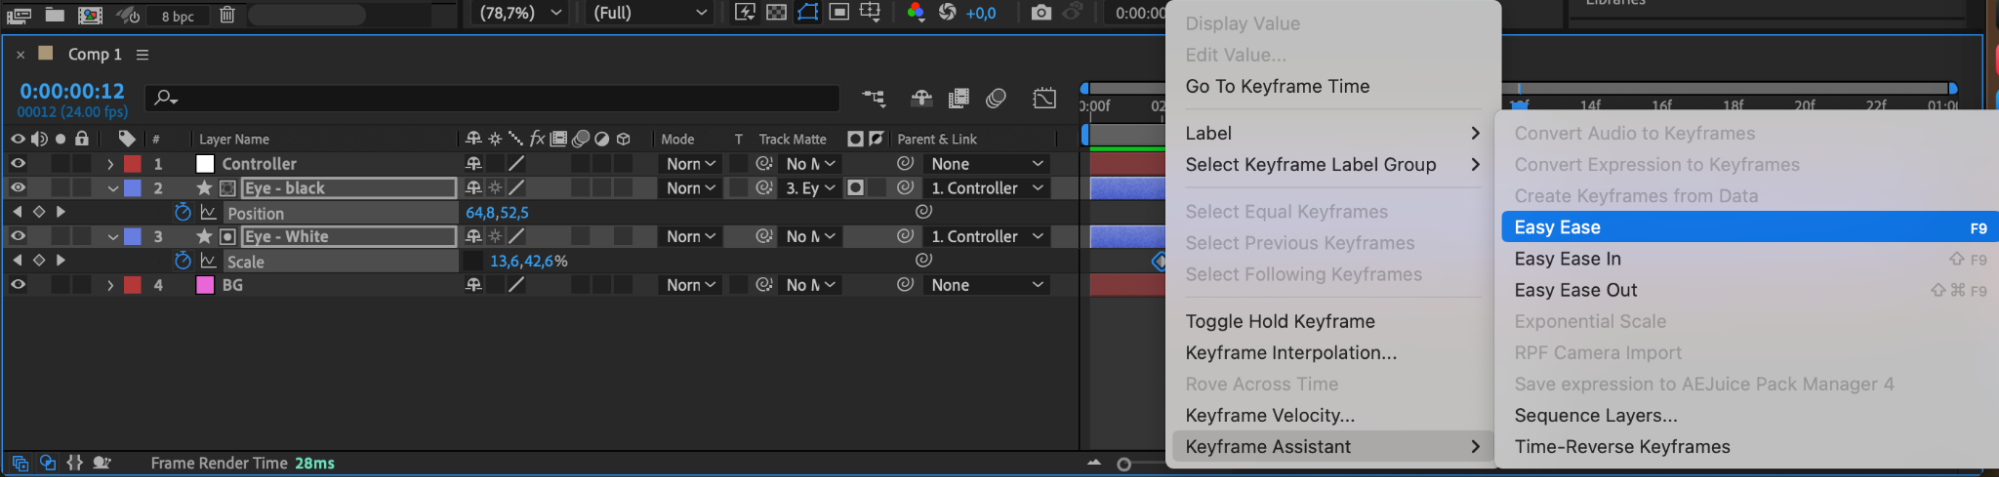Select Time-Reverse Keyframes menu item

(1621, 447)
